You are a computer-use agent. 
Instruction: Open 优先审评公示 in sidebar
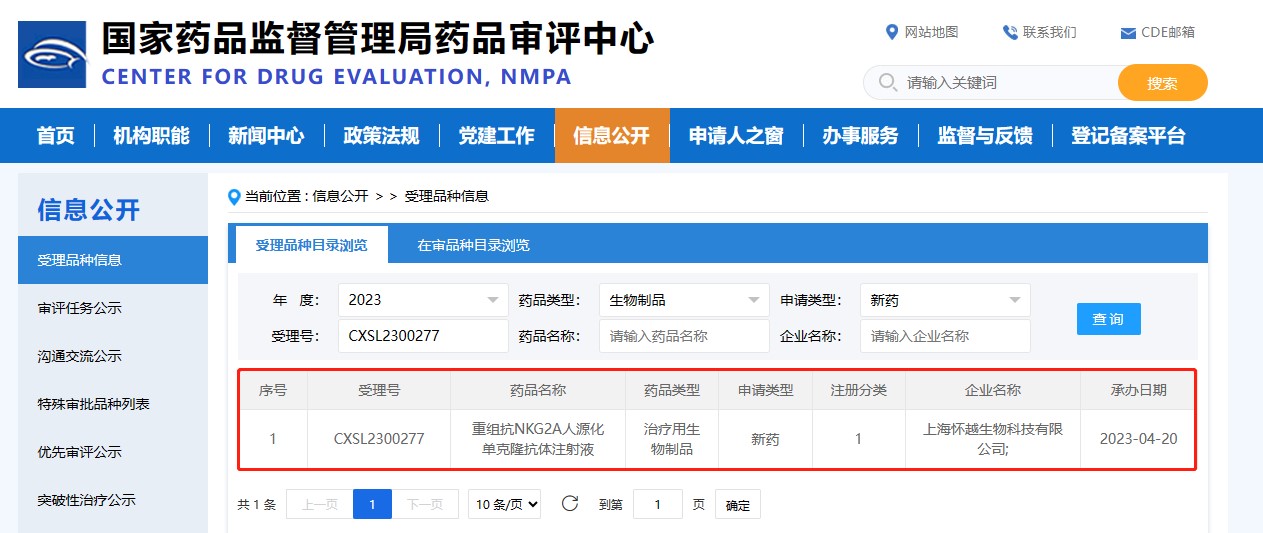113,452
